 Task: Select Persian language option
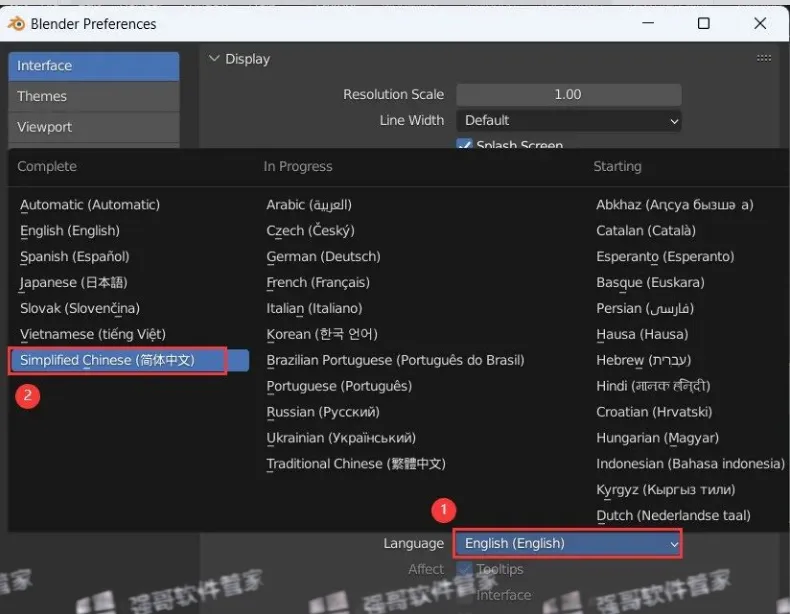tap(645, 308)
